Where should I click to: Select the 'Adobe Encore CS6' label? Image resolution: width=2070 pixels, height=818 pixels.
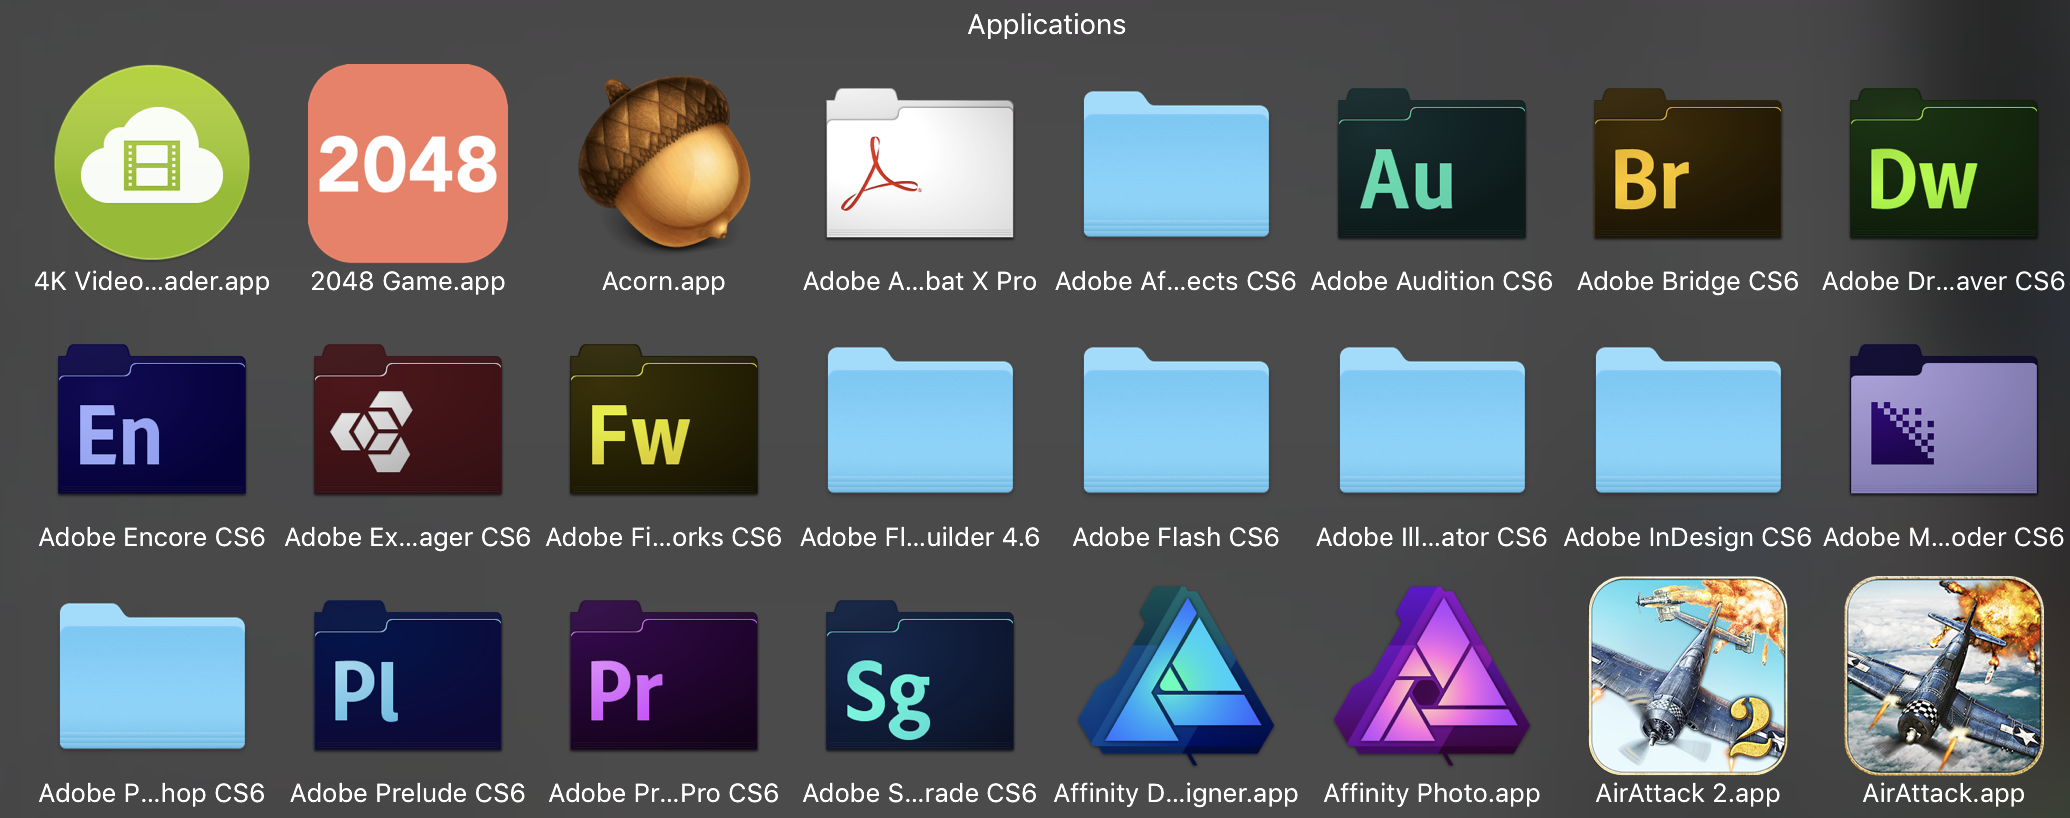[152, 538]
